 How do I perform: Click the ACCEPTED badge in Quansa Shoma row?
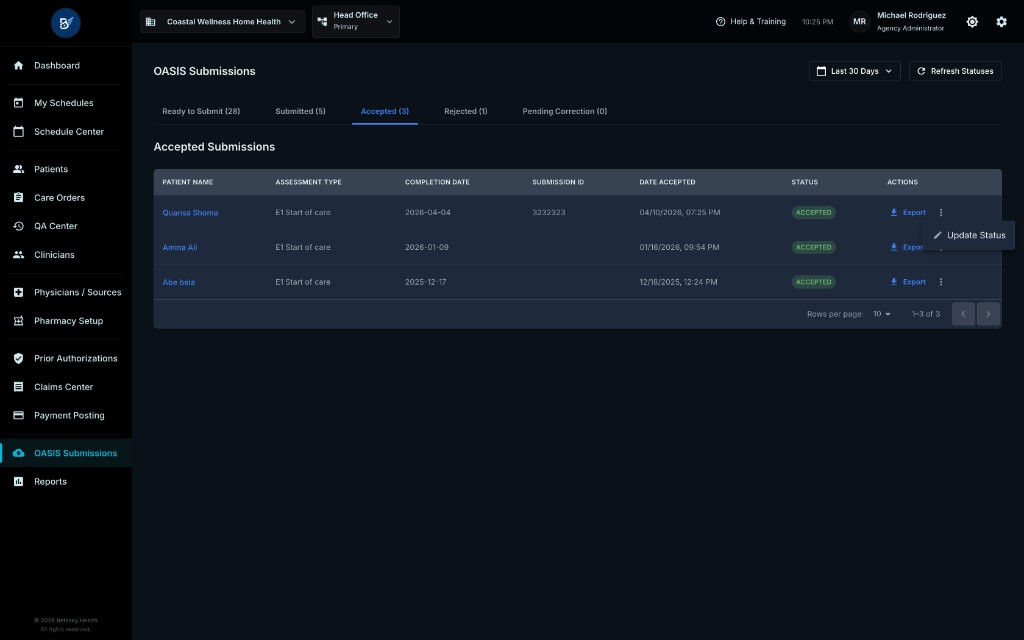pyautogui.click(x=814, y=212)
